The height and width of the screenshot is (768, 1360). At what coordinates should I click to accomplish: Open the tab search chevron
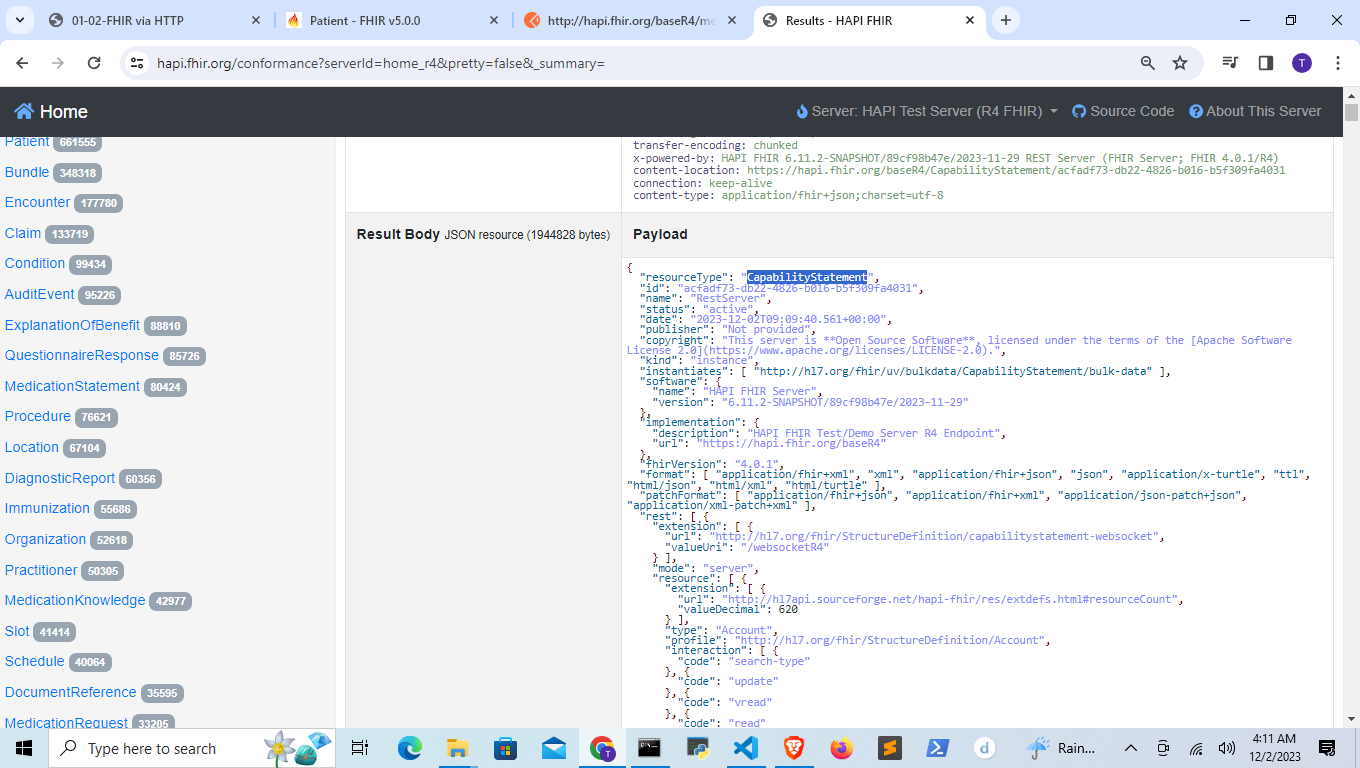[21, 20]
